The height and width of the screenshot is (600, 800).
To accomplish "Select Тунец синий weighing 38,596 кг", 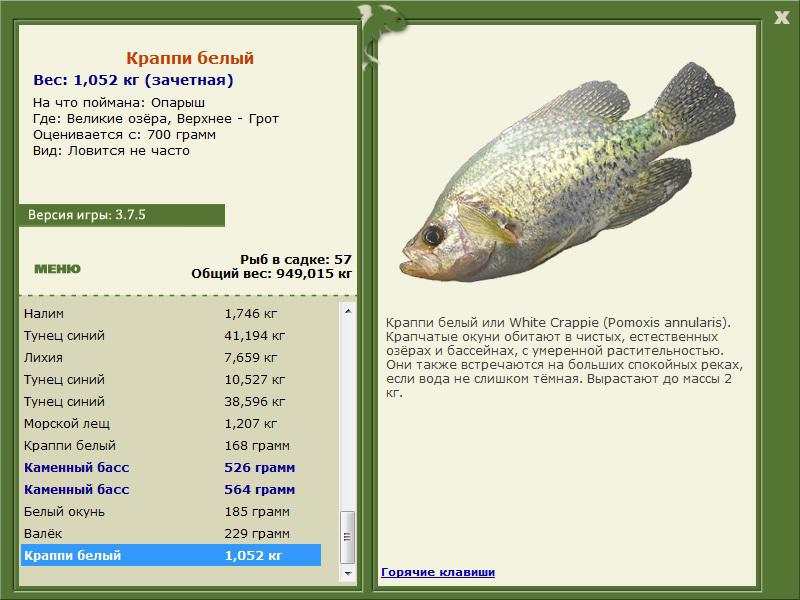I will [x=170, y=402].
